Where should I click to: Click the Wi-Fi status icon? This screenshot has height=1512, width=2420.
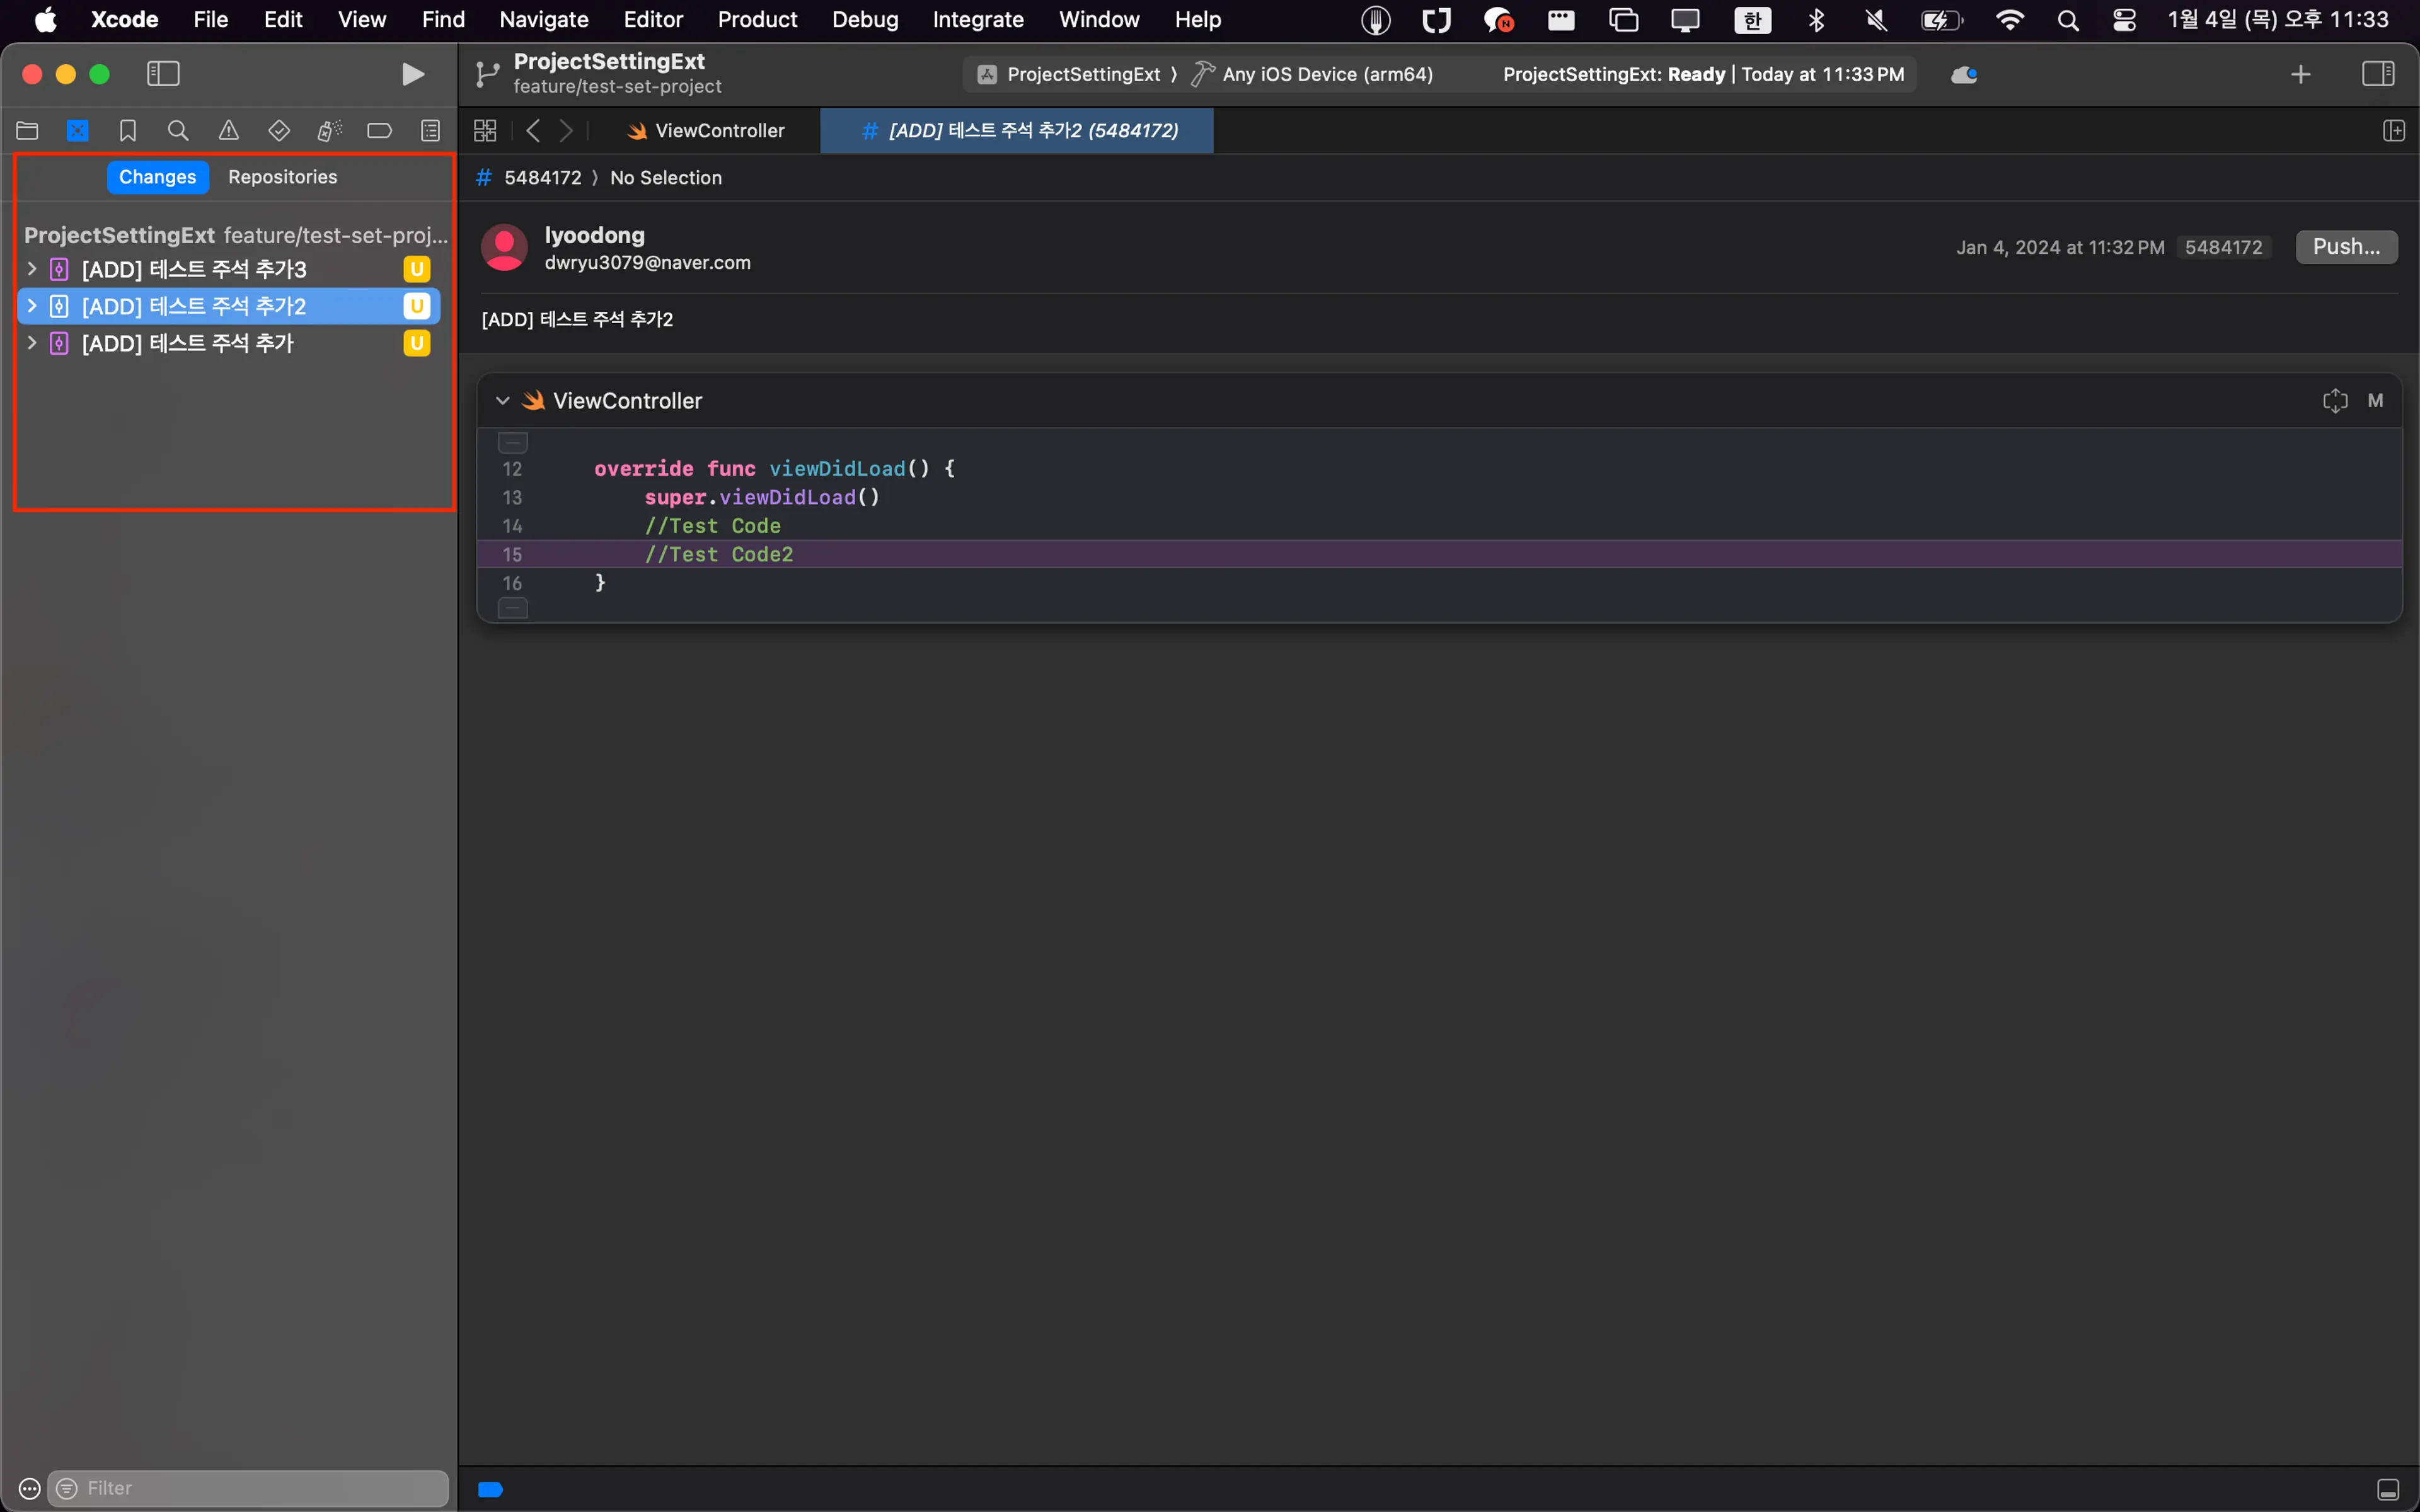2009,20
